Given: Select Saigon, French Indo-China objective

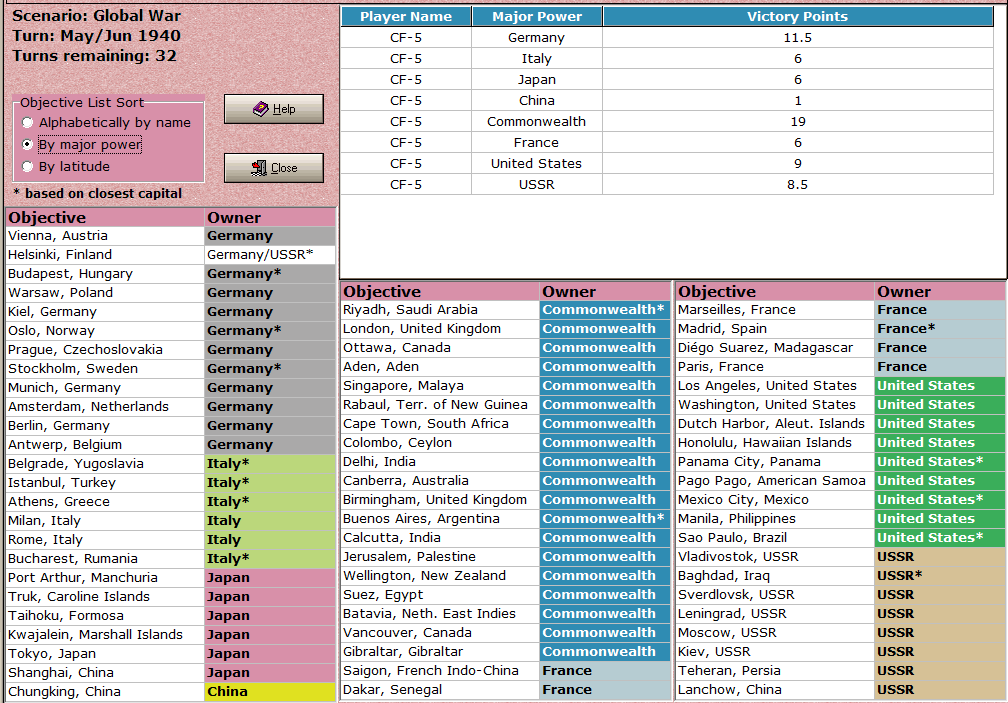Looking at the screenshot, I should pyautogui.click(x=440, y=671).
